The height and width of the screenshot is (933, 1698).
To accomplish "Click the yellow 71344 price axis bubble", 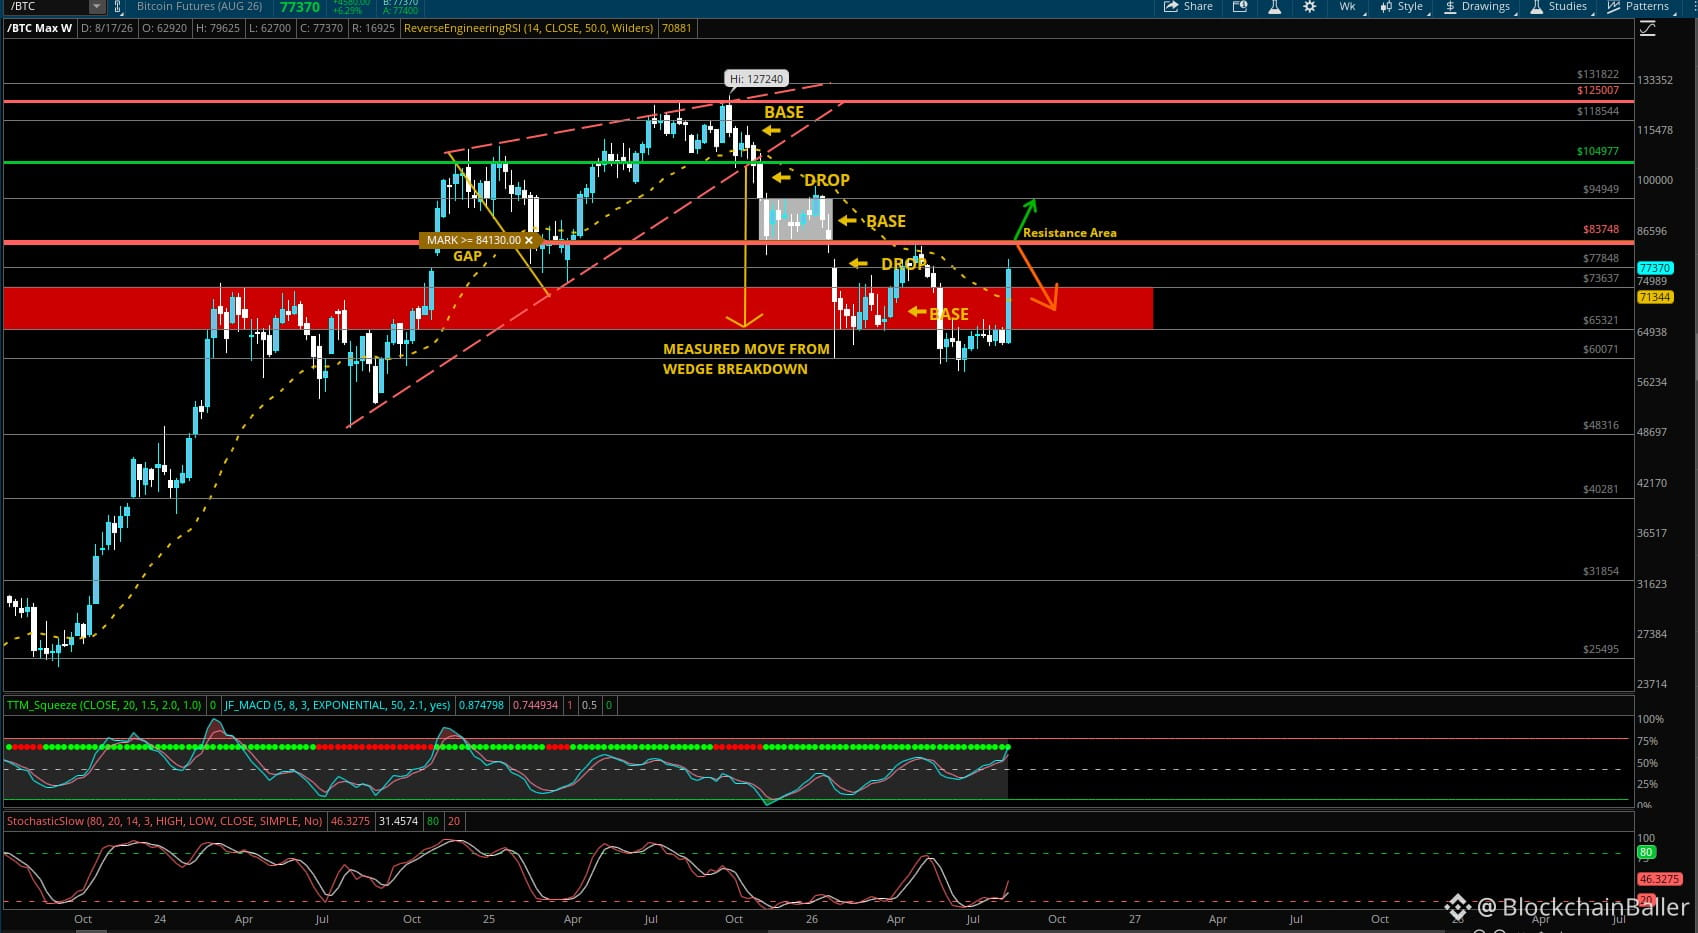I will click(x=1654, y=297).
